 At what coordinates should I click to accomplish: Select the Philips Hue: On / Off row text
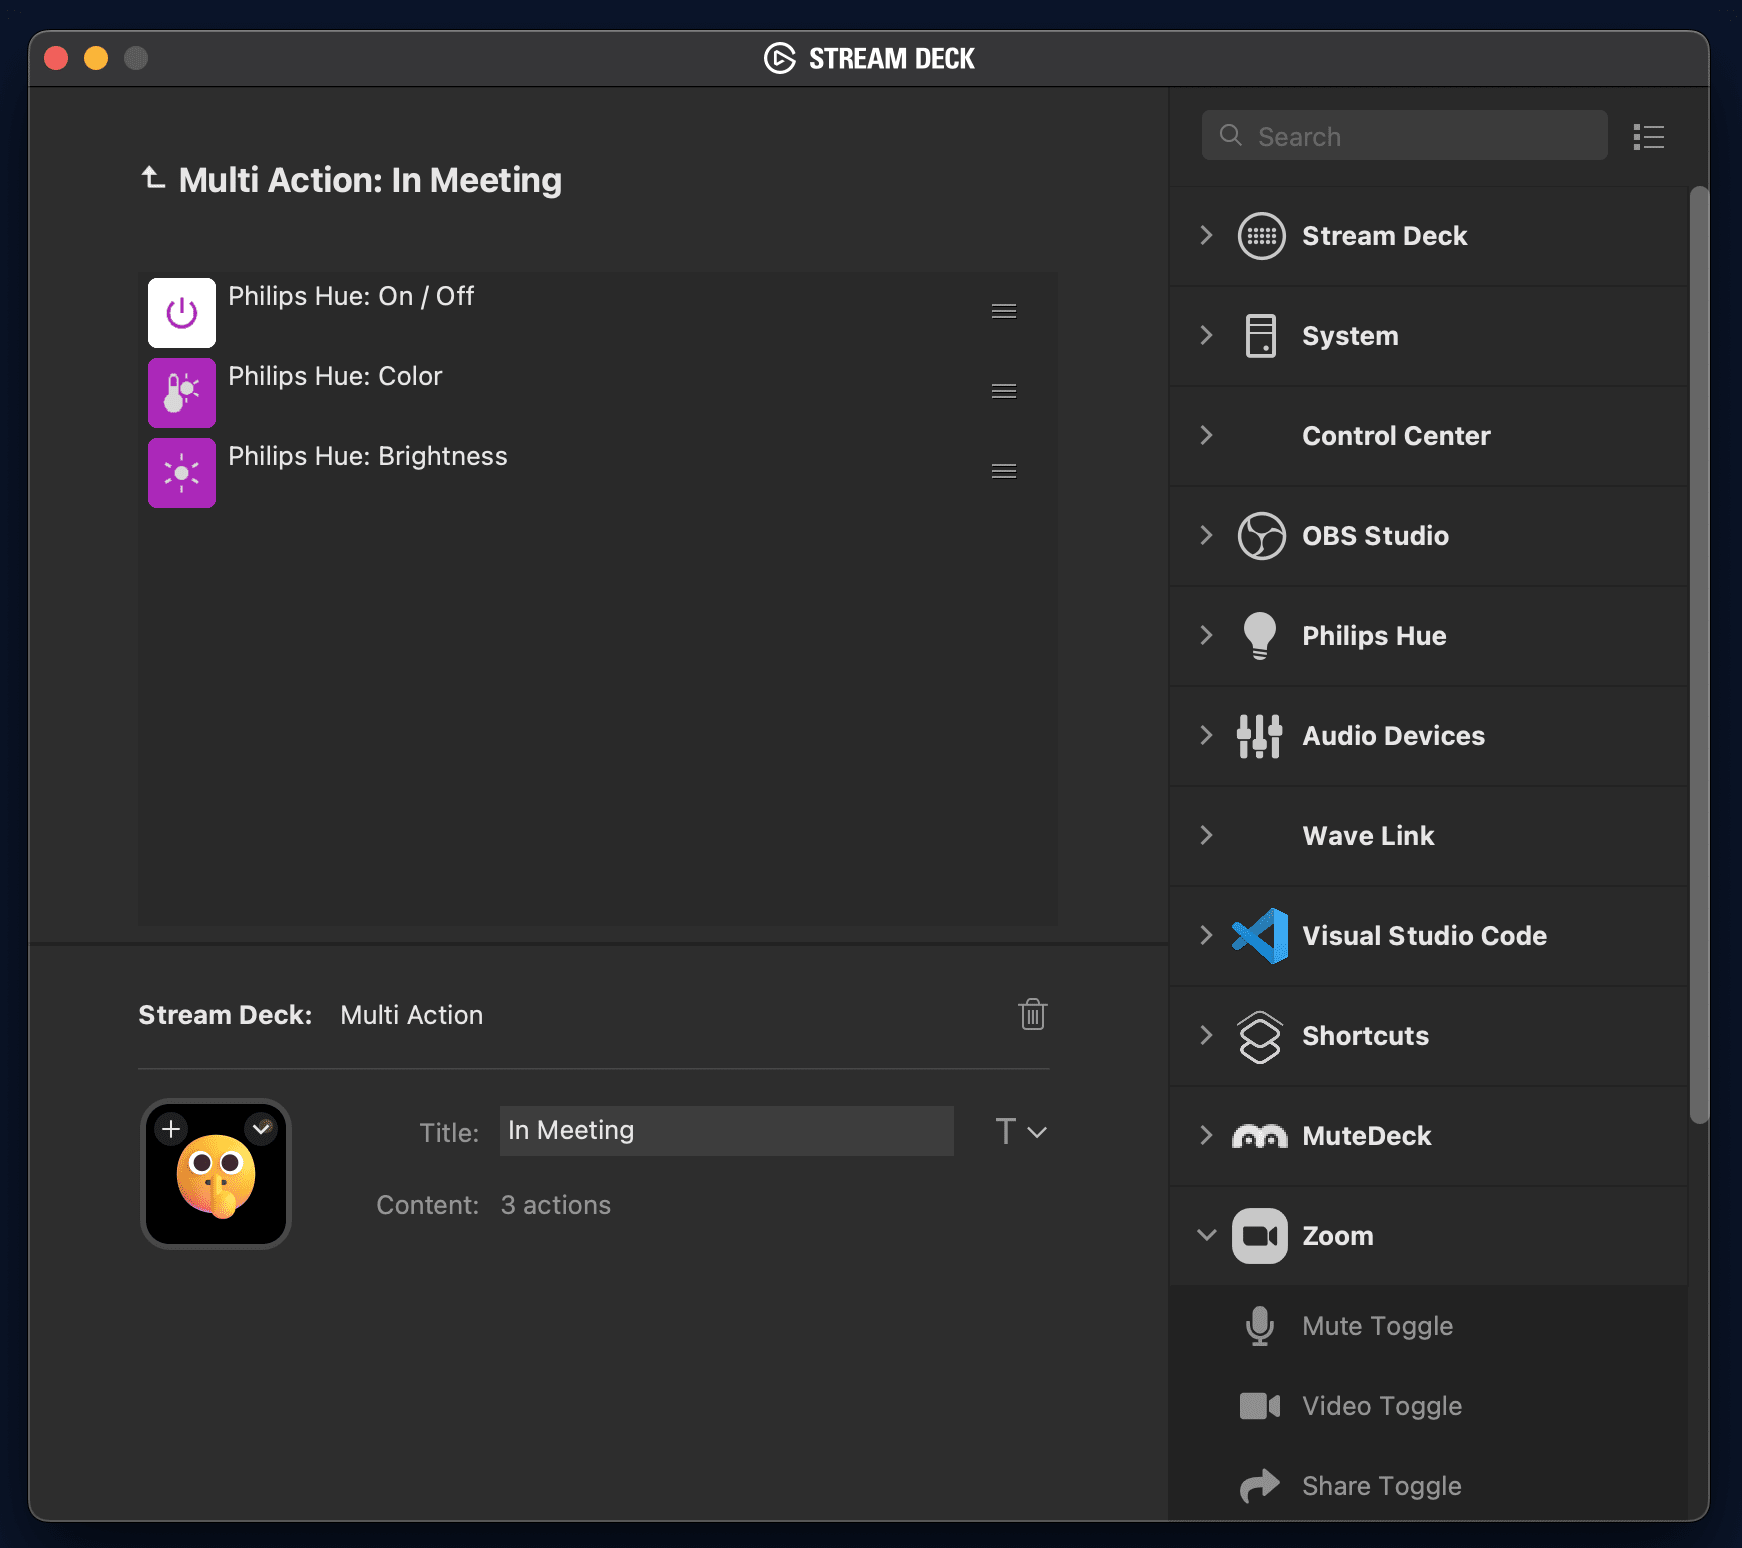point(351,296)
